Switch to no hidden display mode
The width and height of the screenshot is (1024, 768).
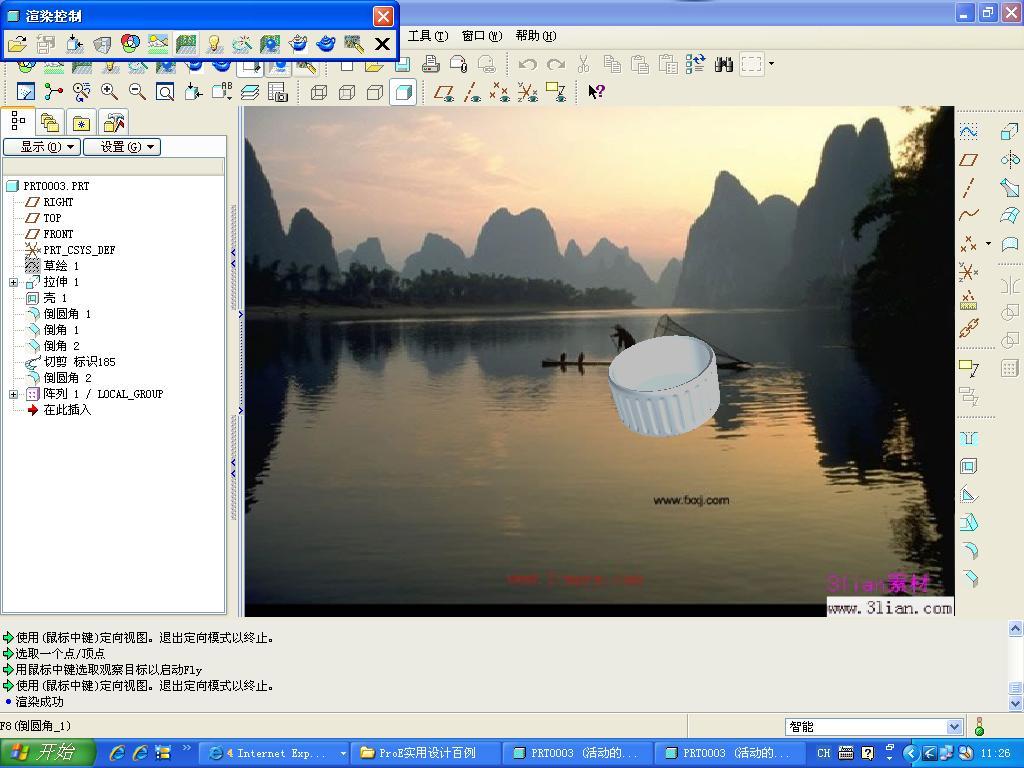coord(375,92)
